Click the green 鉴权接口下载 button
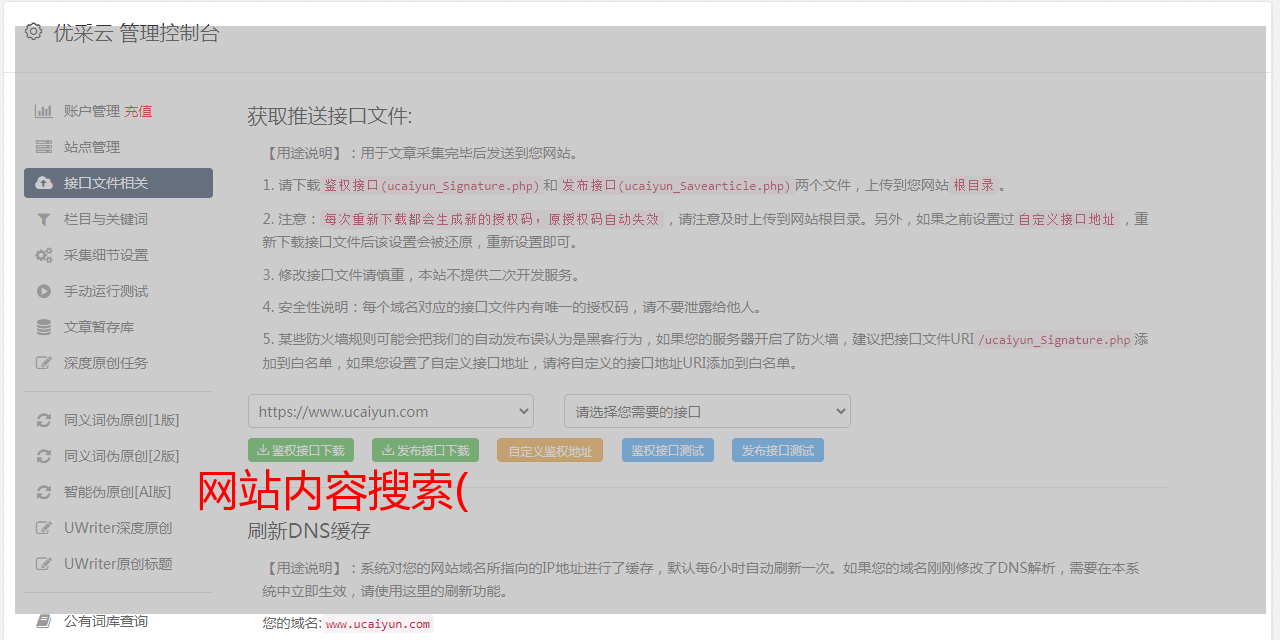The width and height of the screenshot is (1280, 640). [301, 450]
